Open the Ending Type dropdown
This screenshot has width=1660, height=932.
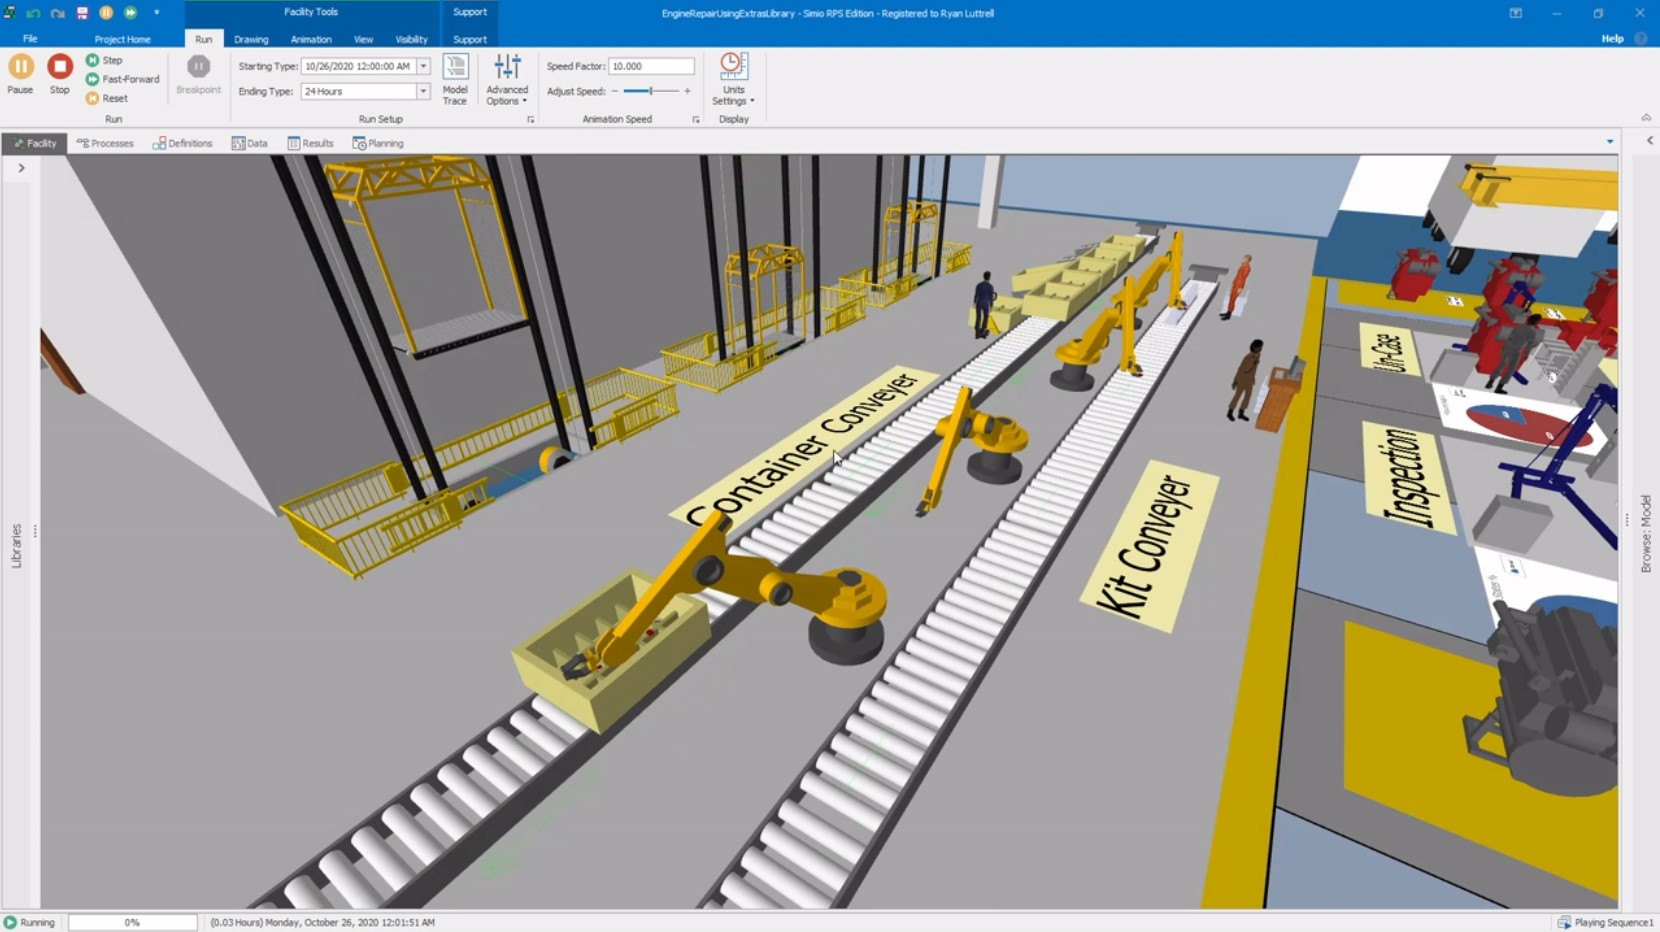coord(423,91)
